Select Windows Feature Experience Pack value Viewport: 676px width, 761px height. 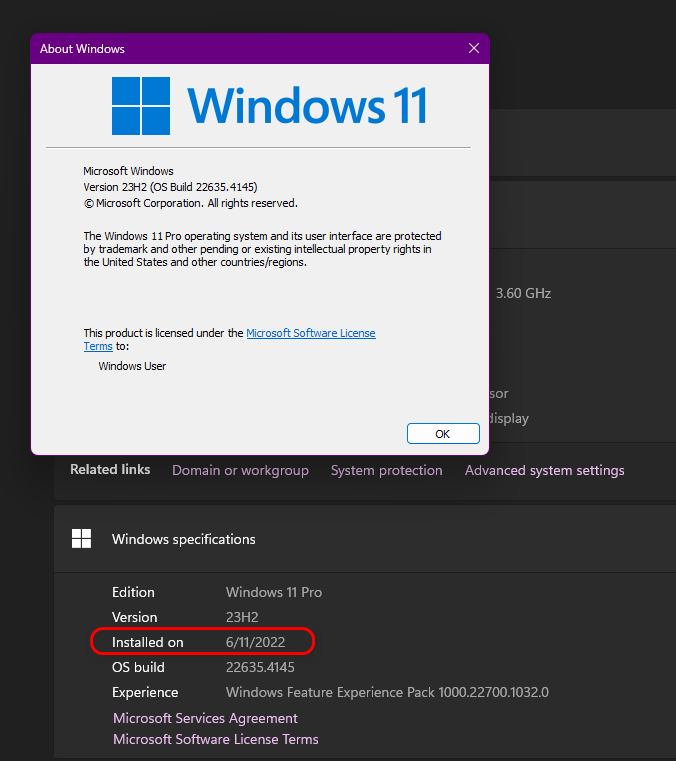[x=387, y=692]
